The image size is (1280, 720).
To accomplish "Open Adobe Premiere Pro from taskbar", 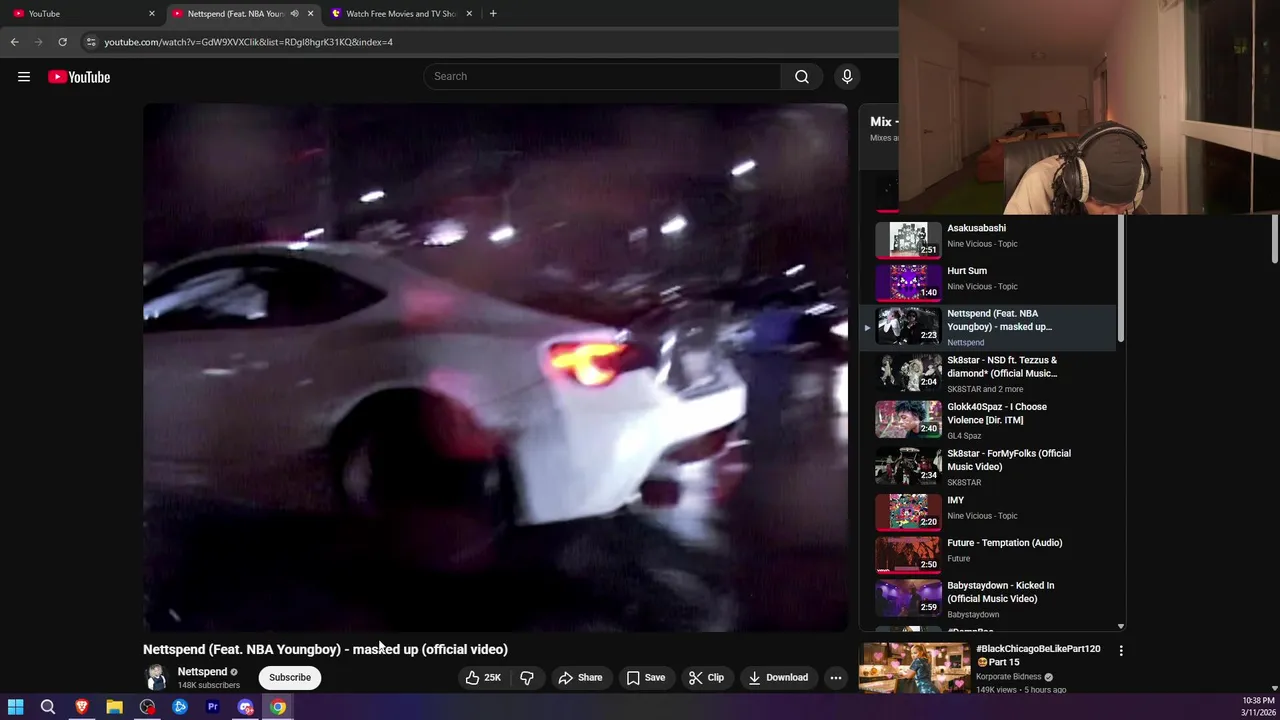I will (x=213, y=707).
